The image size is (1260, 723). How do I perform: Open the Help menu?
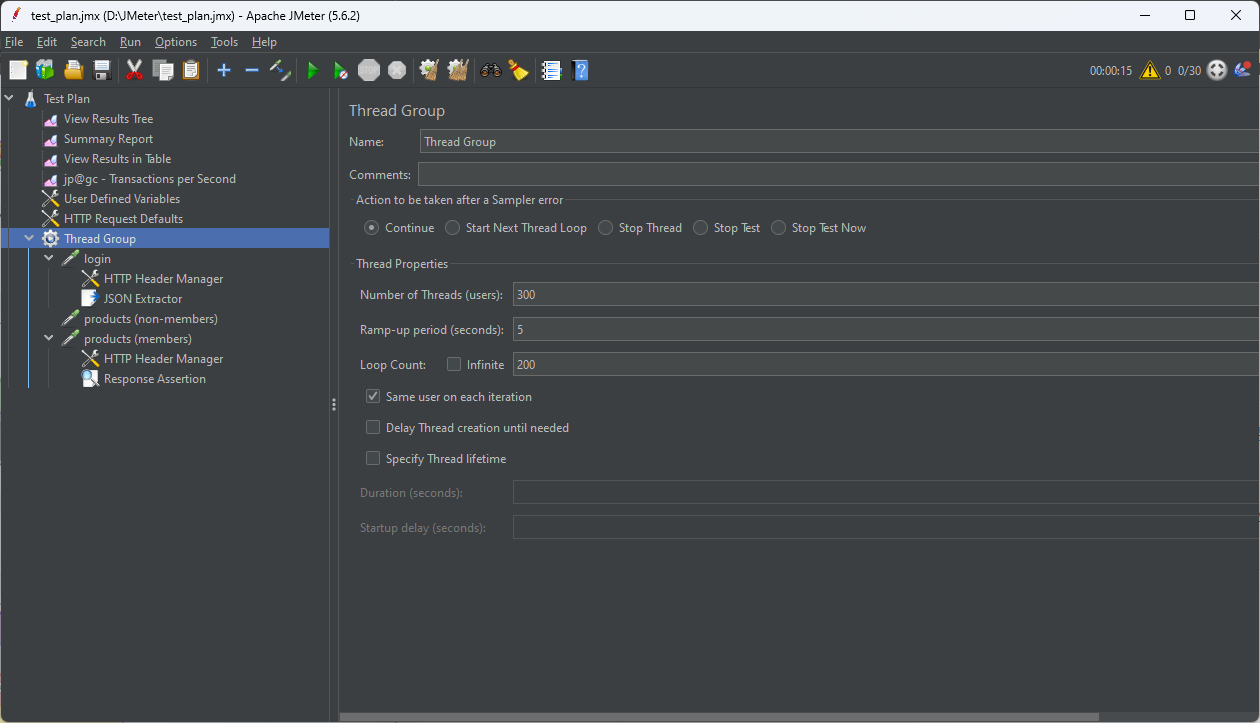[x=264, y=42]
